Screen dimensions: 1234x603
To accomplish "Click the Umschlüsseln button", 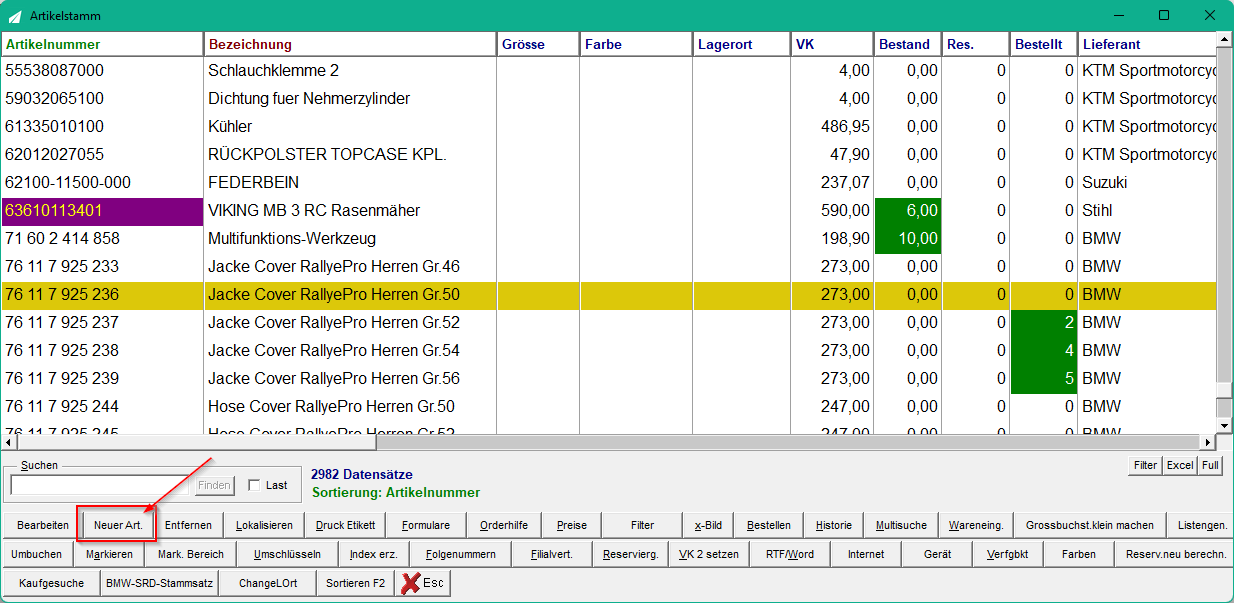I will click(x=287, y=554).
